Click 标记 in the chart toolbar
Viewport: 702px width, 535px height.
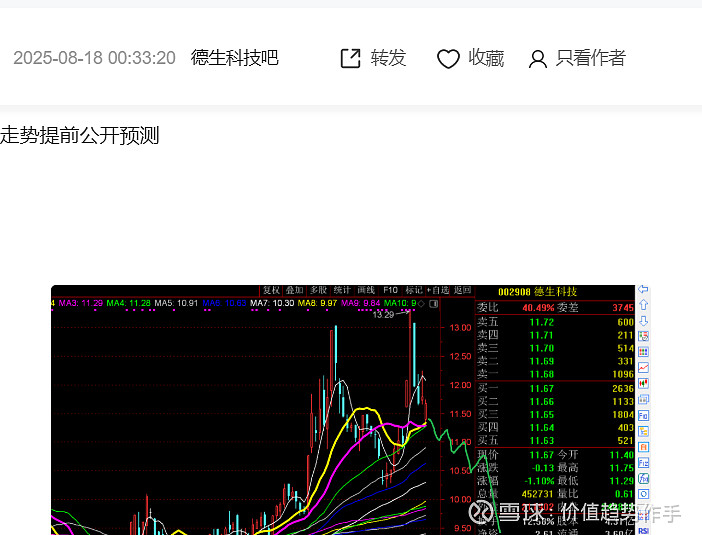[414, 290]
